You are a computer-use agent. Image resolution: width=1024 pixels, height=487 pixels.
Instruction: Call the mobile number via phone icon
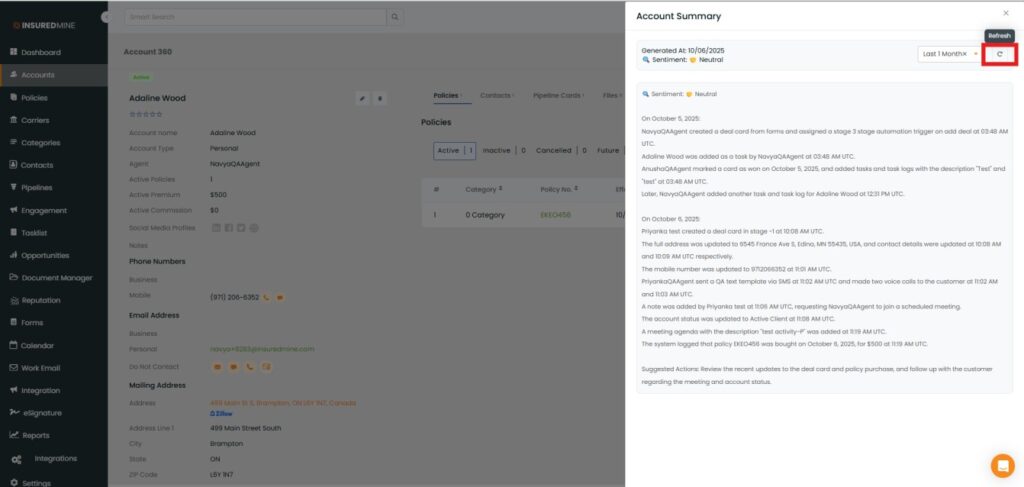point(267,297)
